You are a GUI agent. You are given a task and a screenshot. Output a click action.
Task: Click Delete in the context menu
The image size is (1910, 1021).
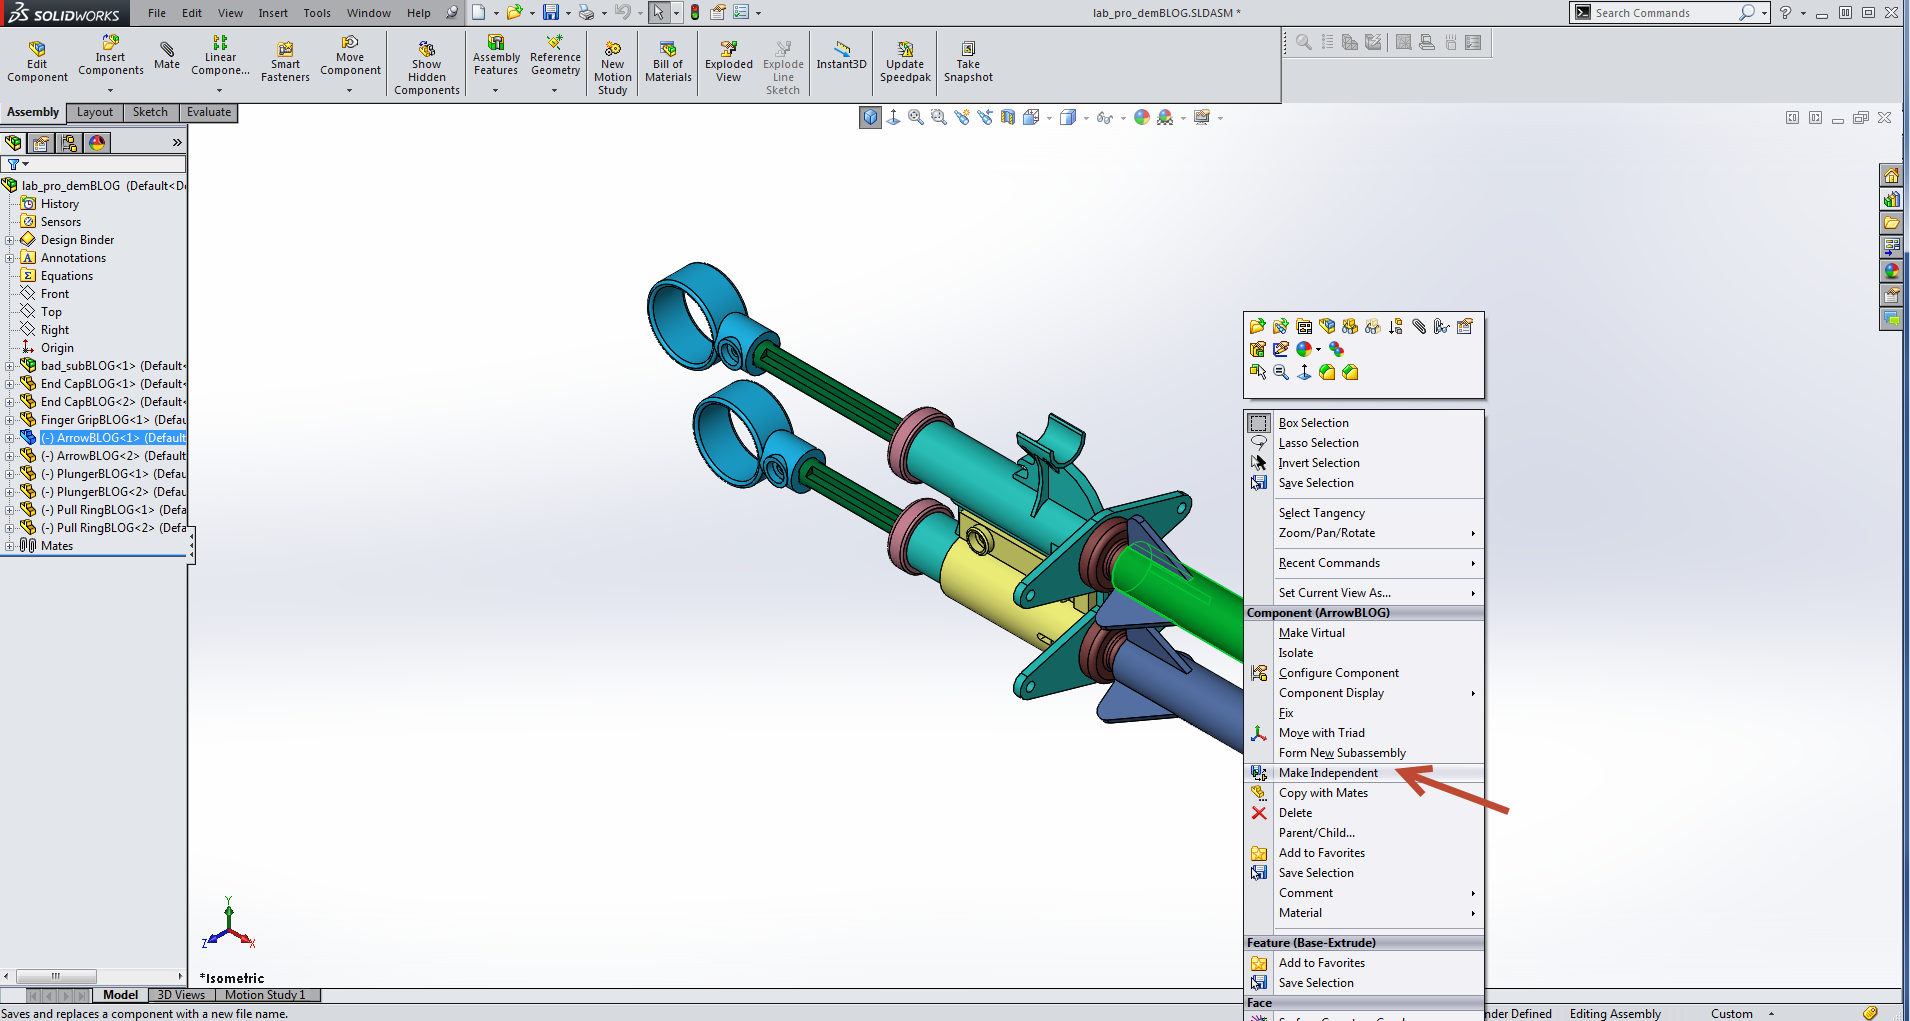[x=1295, y=813]
